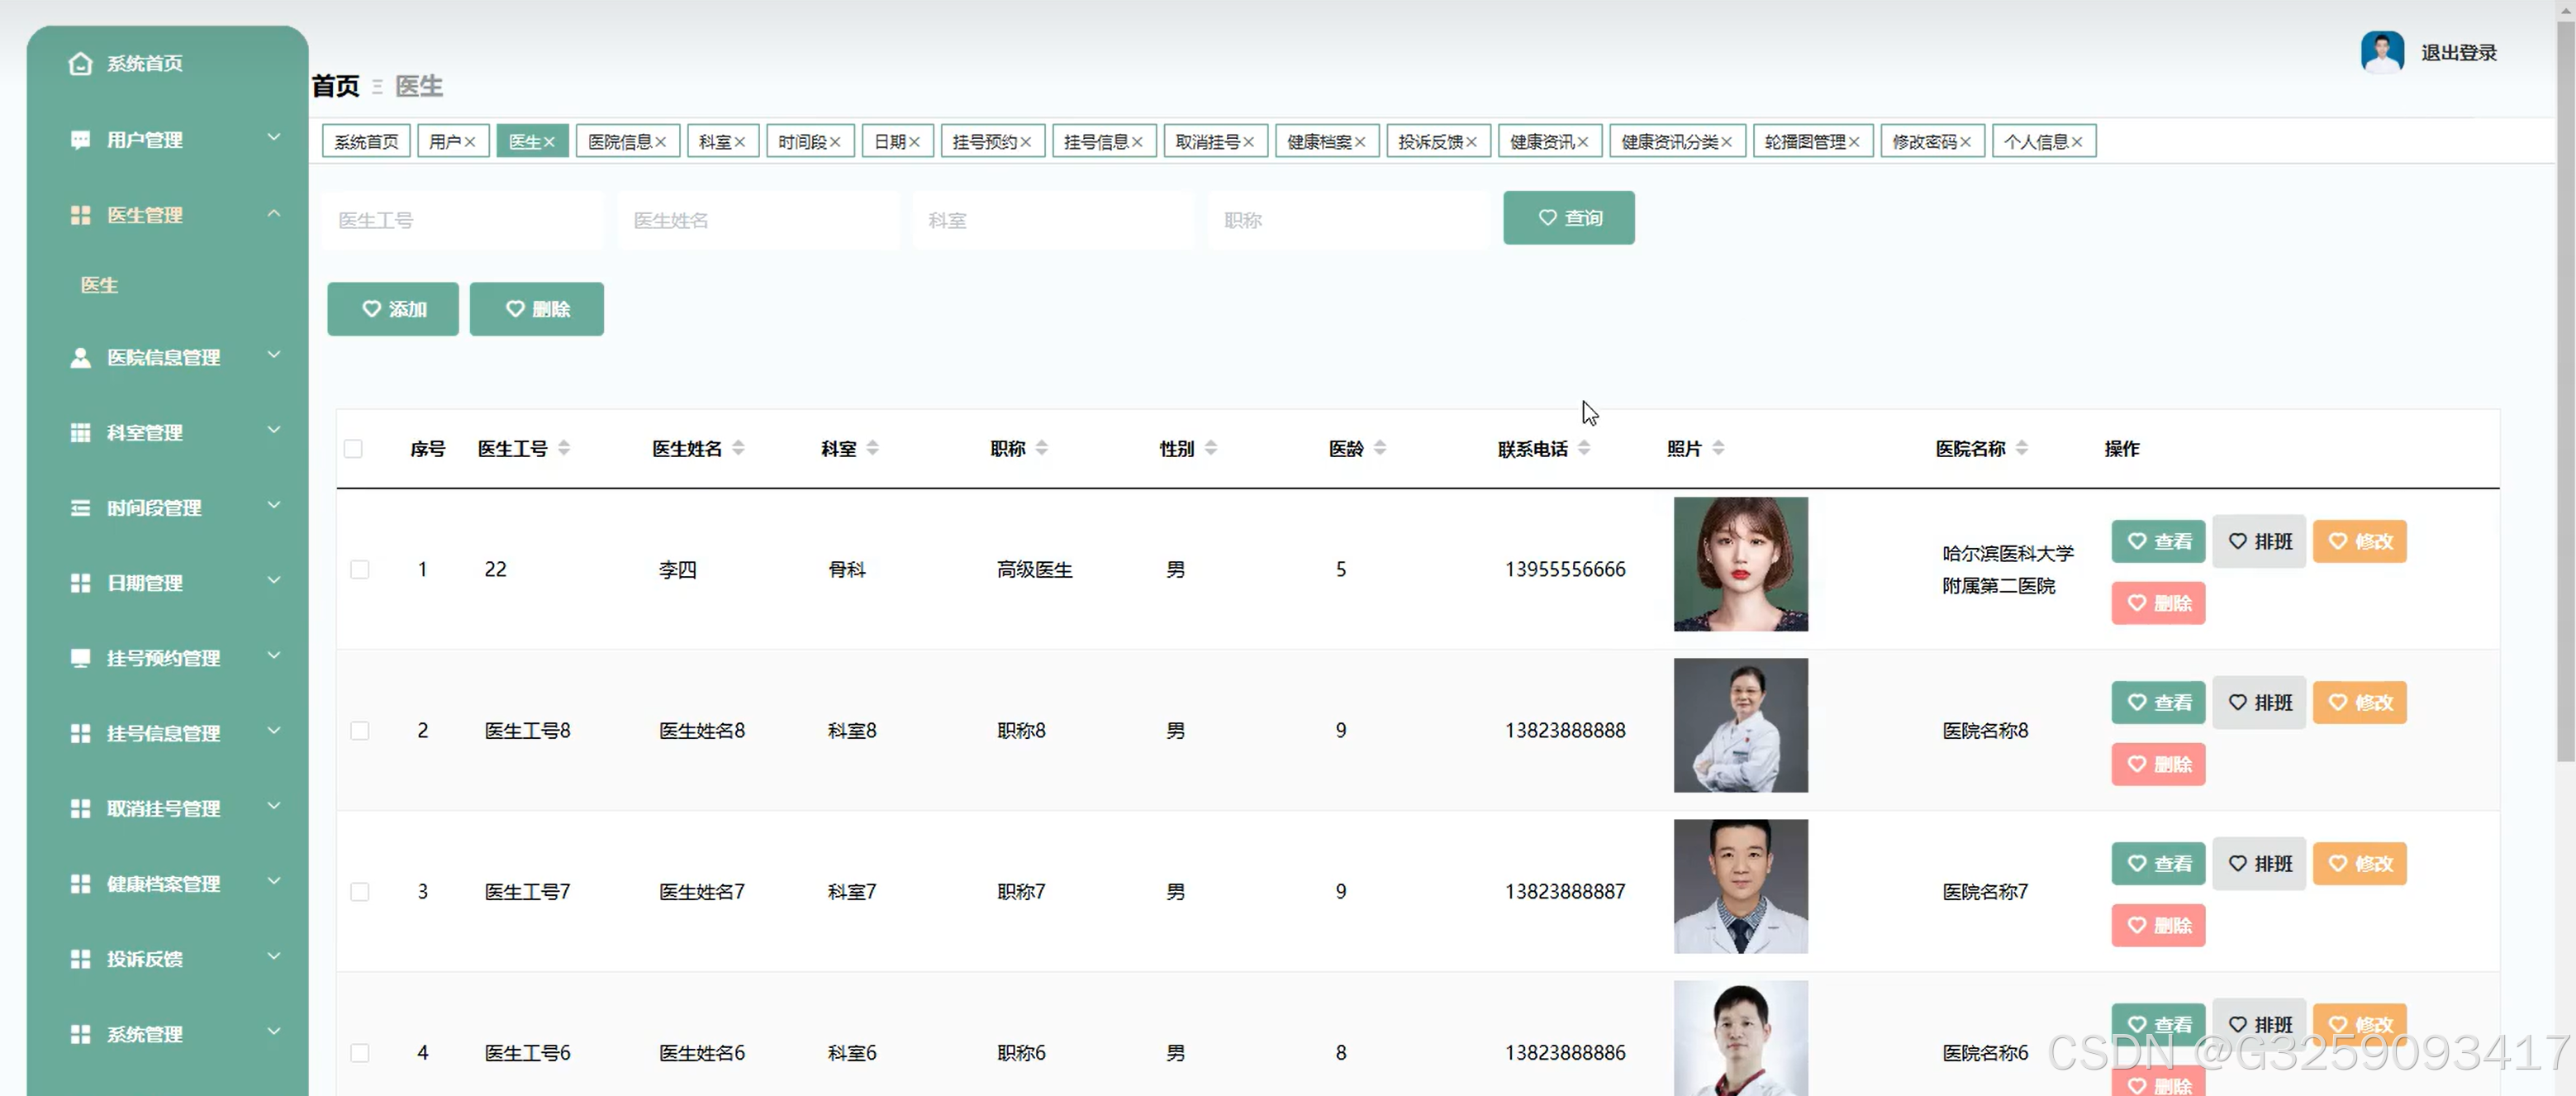Click the grid icon beside 挂号信息管理

tap(80, 733)
